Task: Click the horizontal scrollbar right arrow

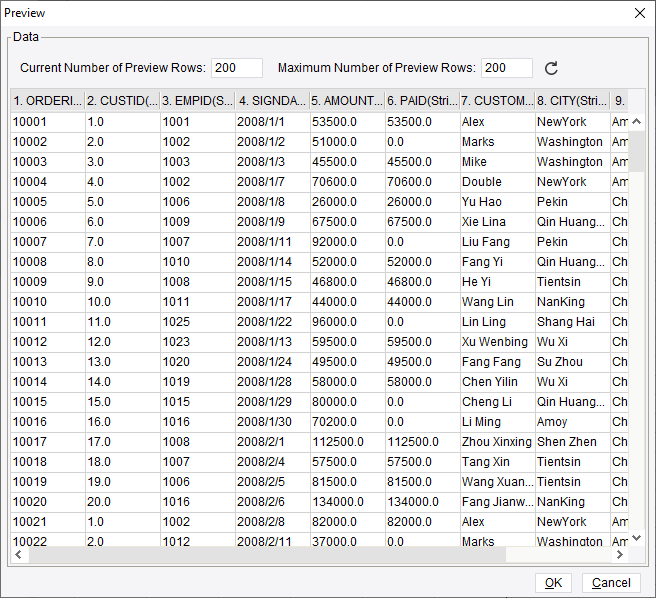Action: [x=620, y=555]
